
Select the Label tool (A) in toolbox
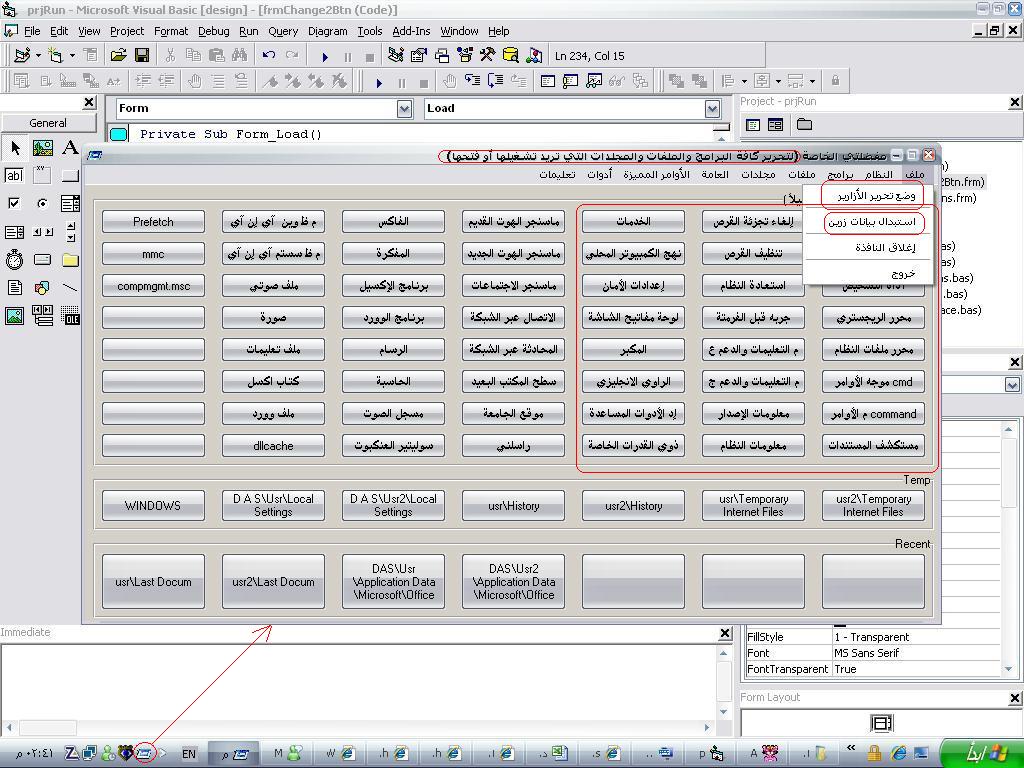(70, 148)
